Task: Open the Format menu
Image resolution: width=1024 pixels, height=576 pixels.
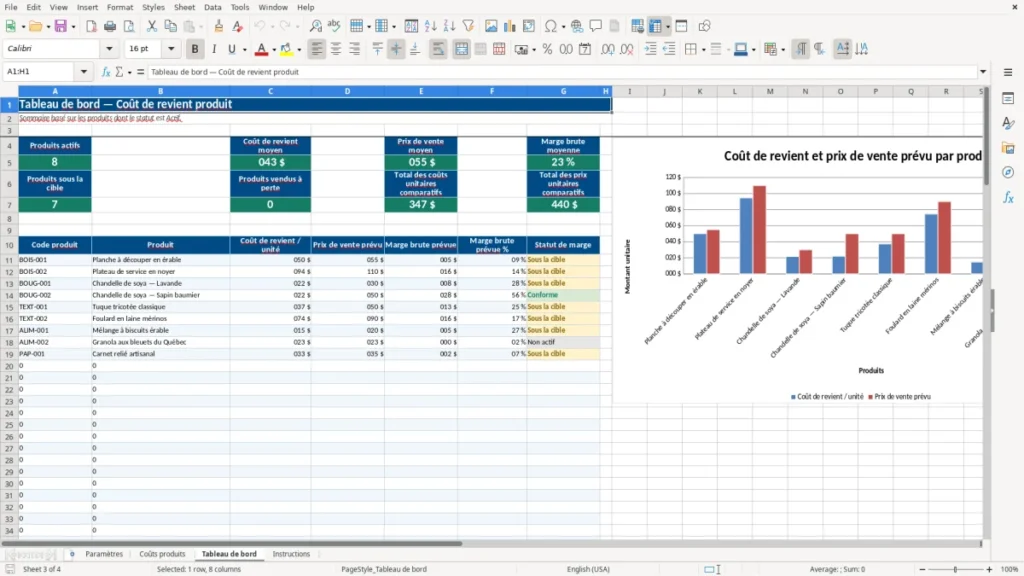Action: pos(120,7)
